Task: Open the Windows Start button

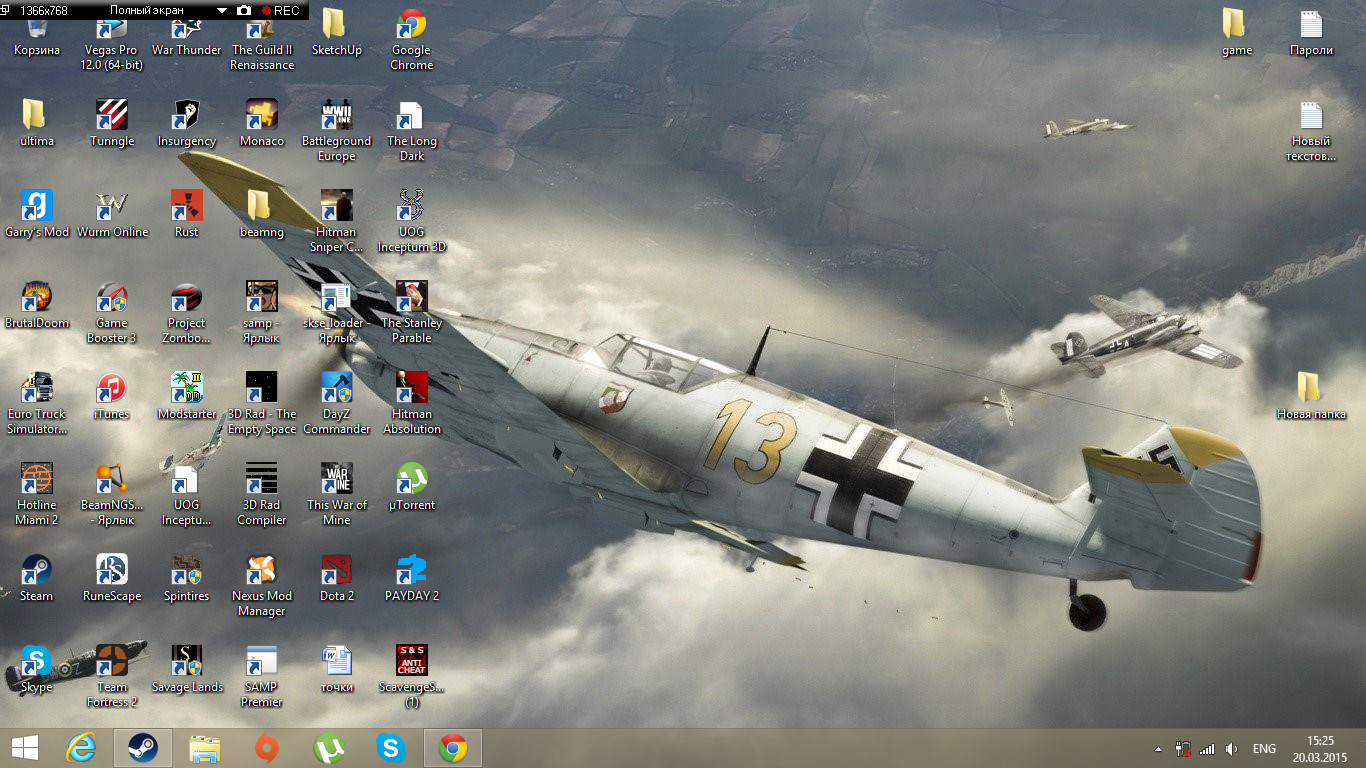Action: click(x=25, y=748)
